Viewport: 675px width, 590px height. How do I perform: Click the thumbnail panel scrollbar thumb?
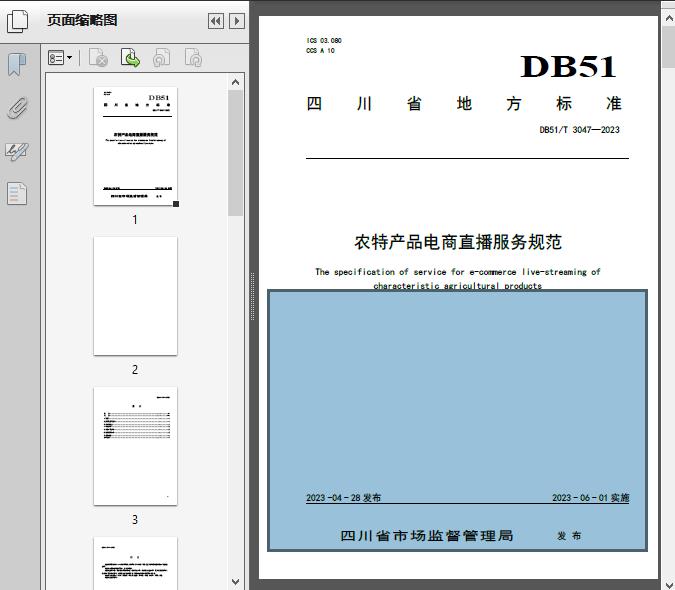pos(235,153)
